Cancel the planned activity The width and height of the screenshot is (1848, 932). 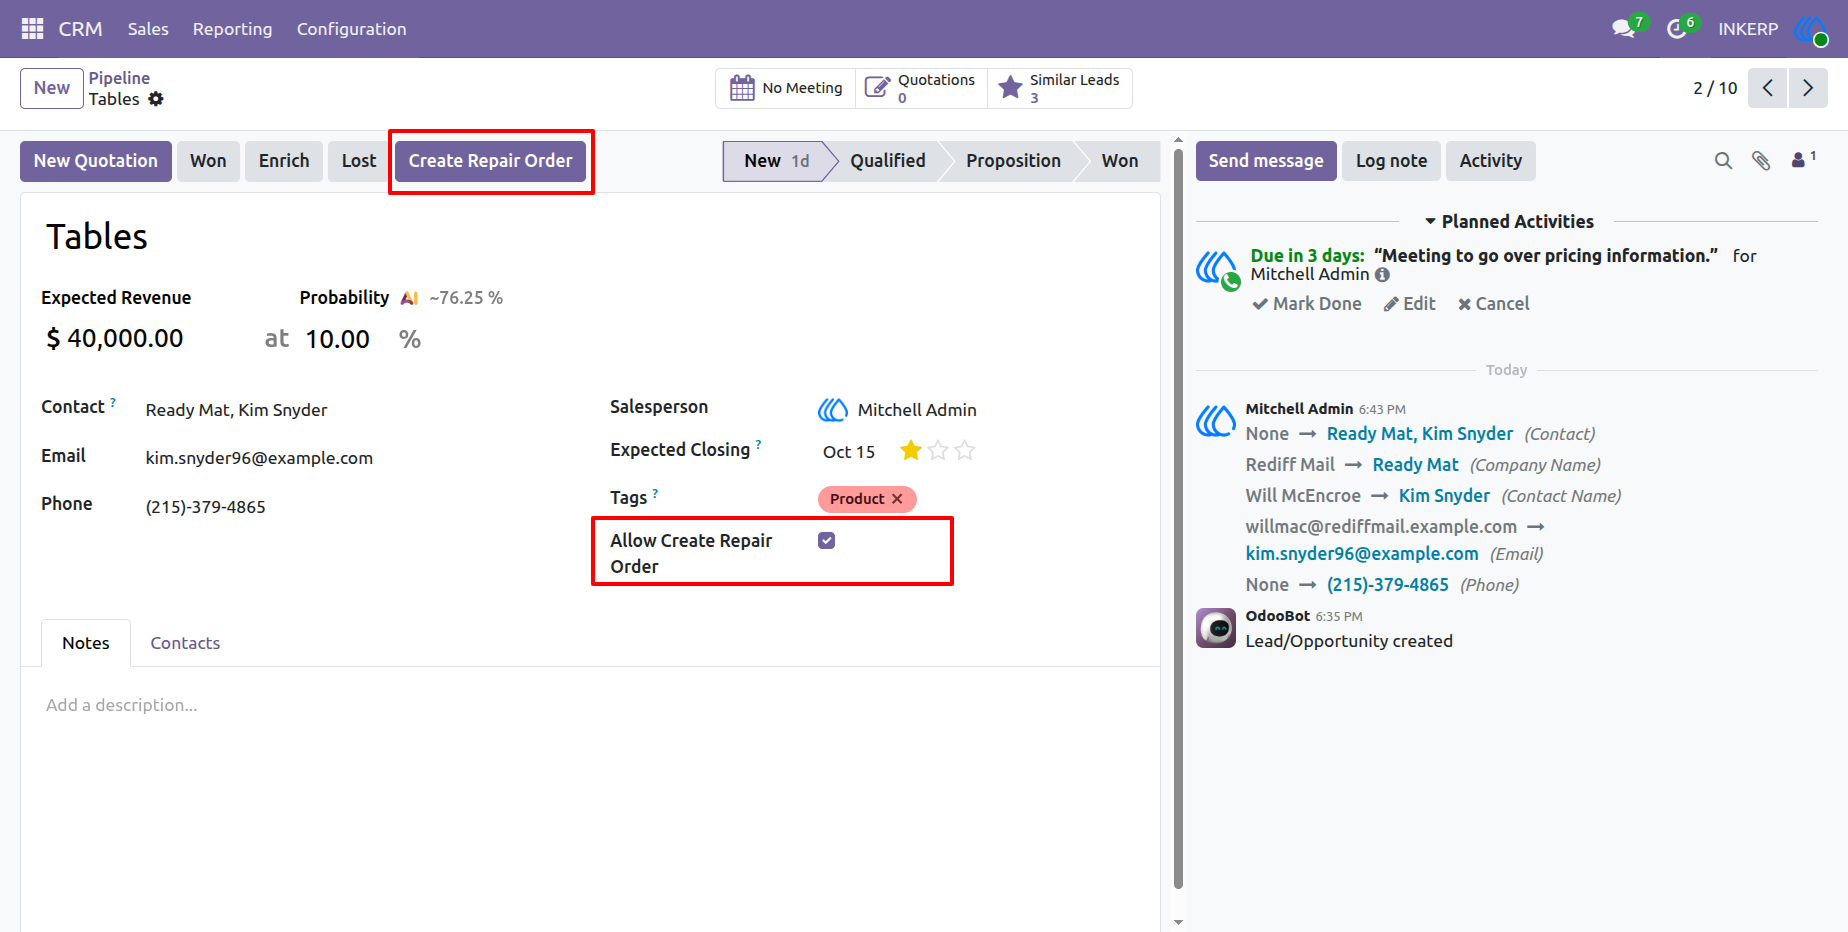1493,304
